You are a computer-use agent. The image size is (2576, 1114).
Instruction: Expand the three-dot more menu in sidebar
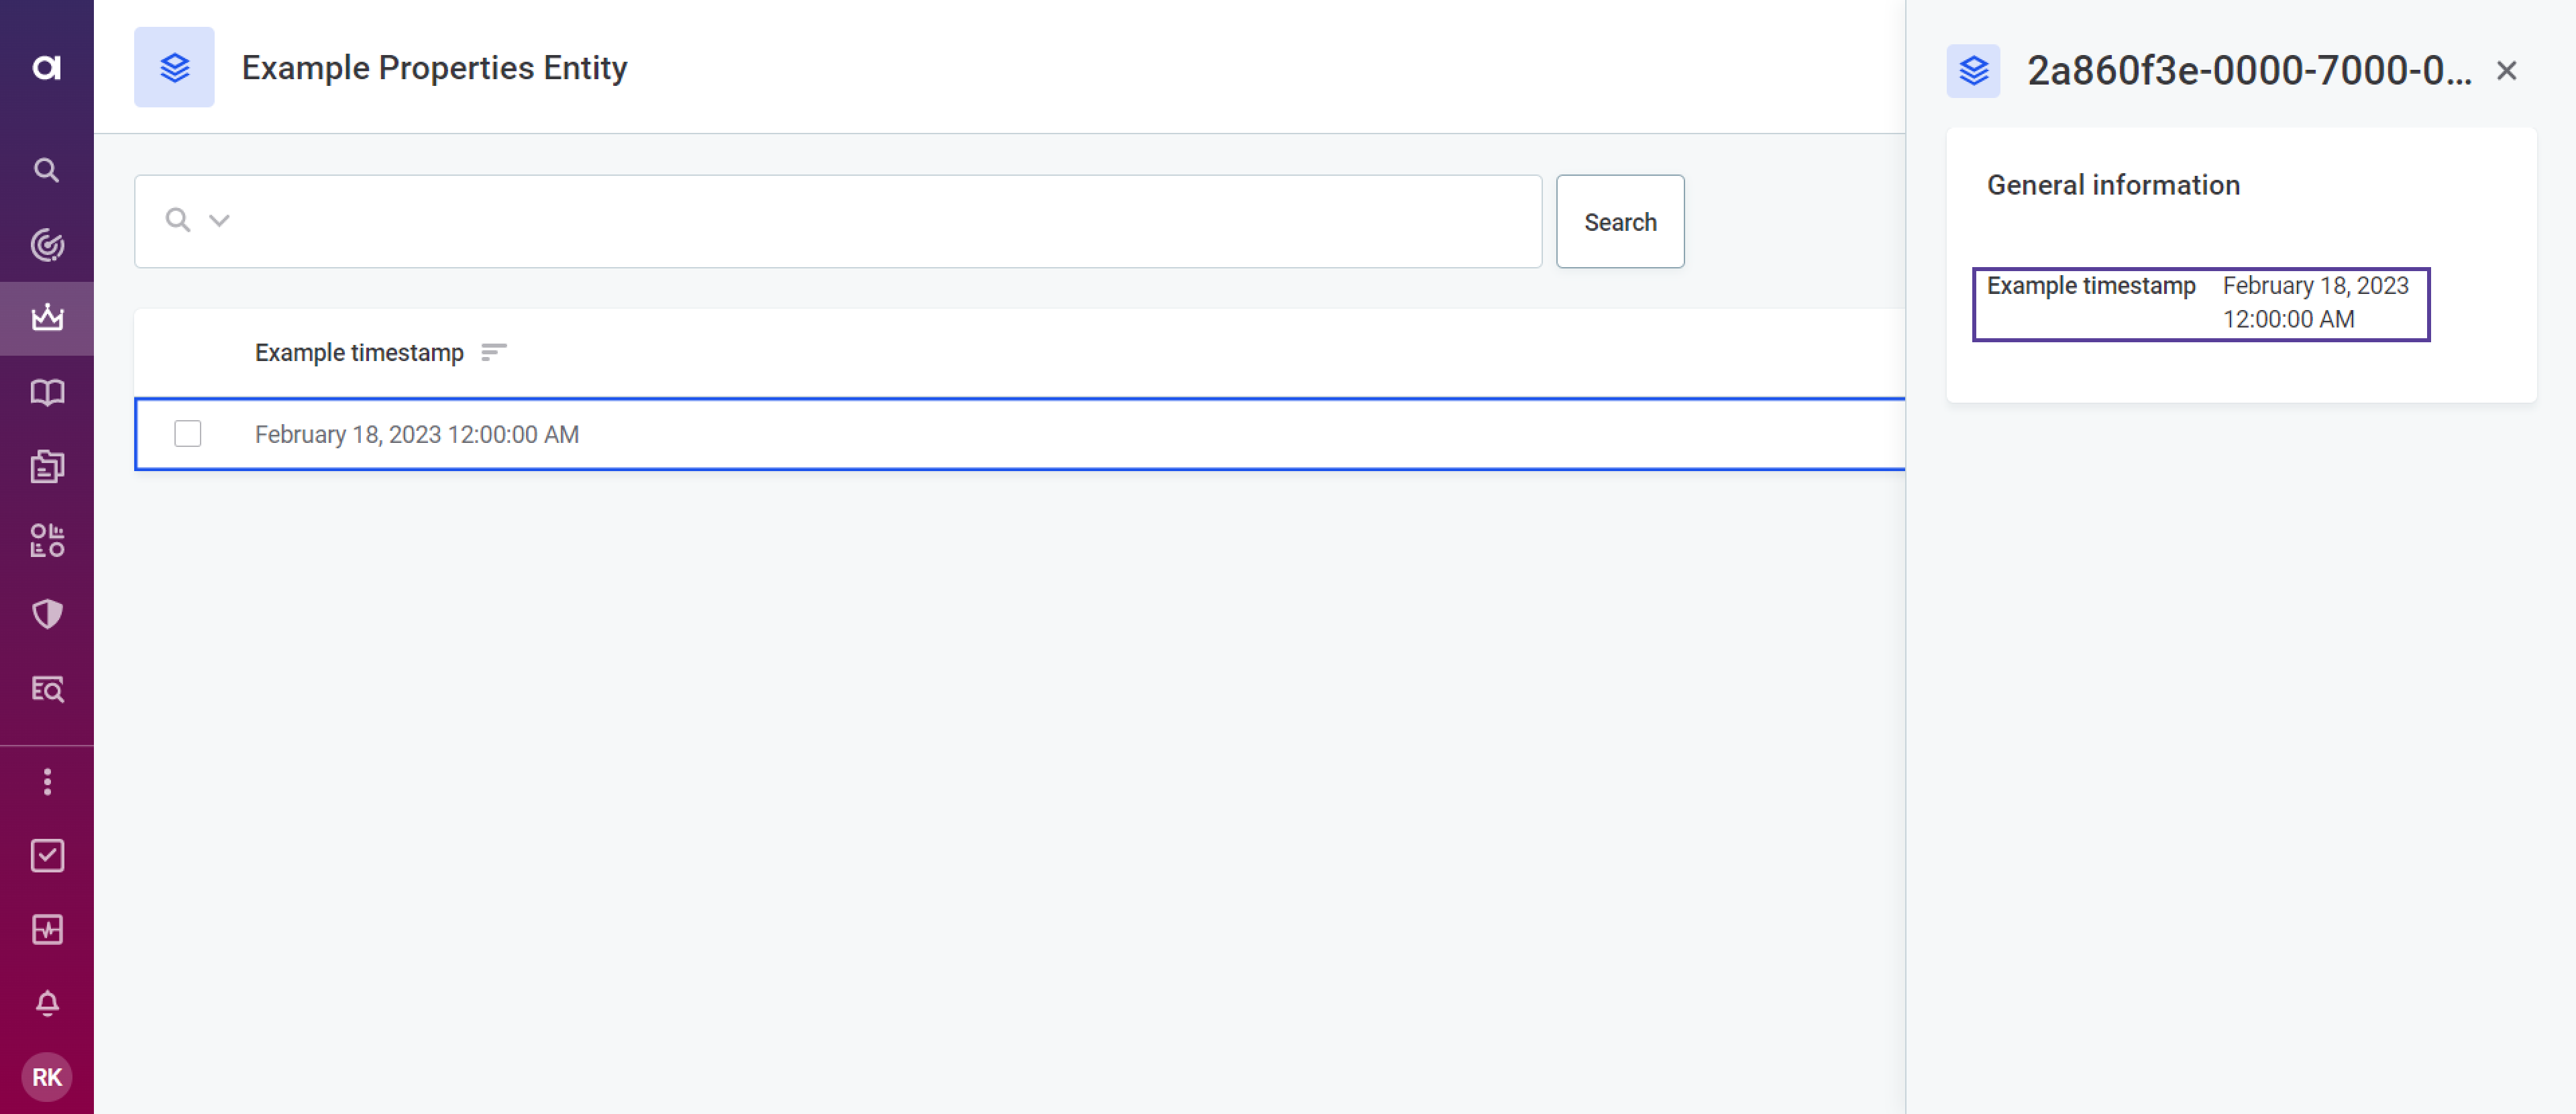[x=46, y=782]
